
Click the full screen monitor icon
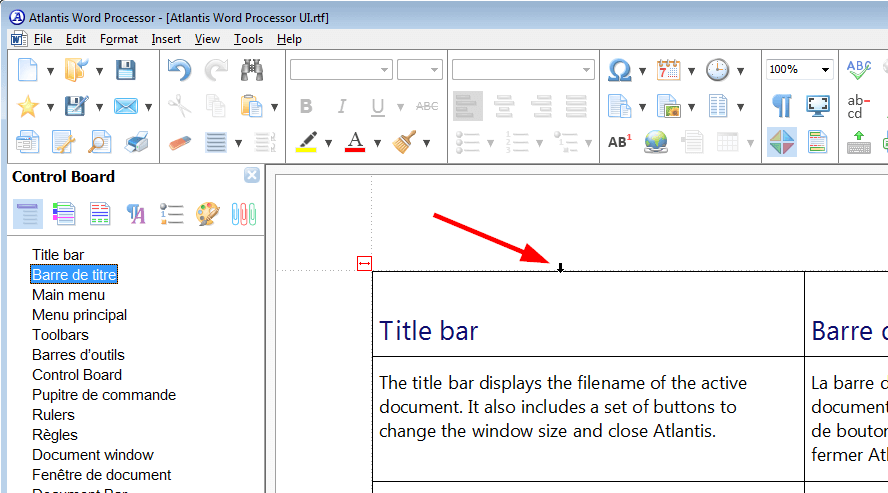(x=818, y=106)
